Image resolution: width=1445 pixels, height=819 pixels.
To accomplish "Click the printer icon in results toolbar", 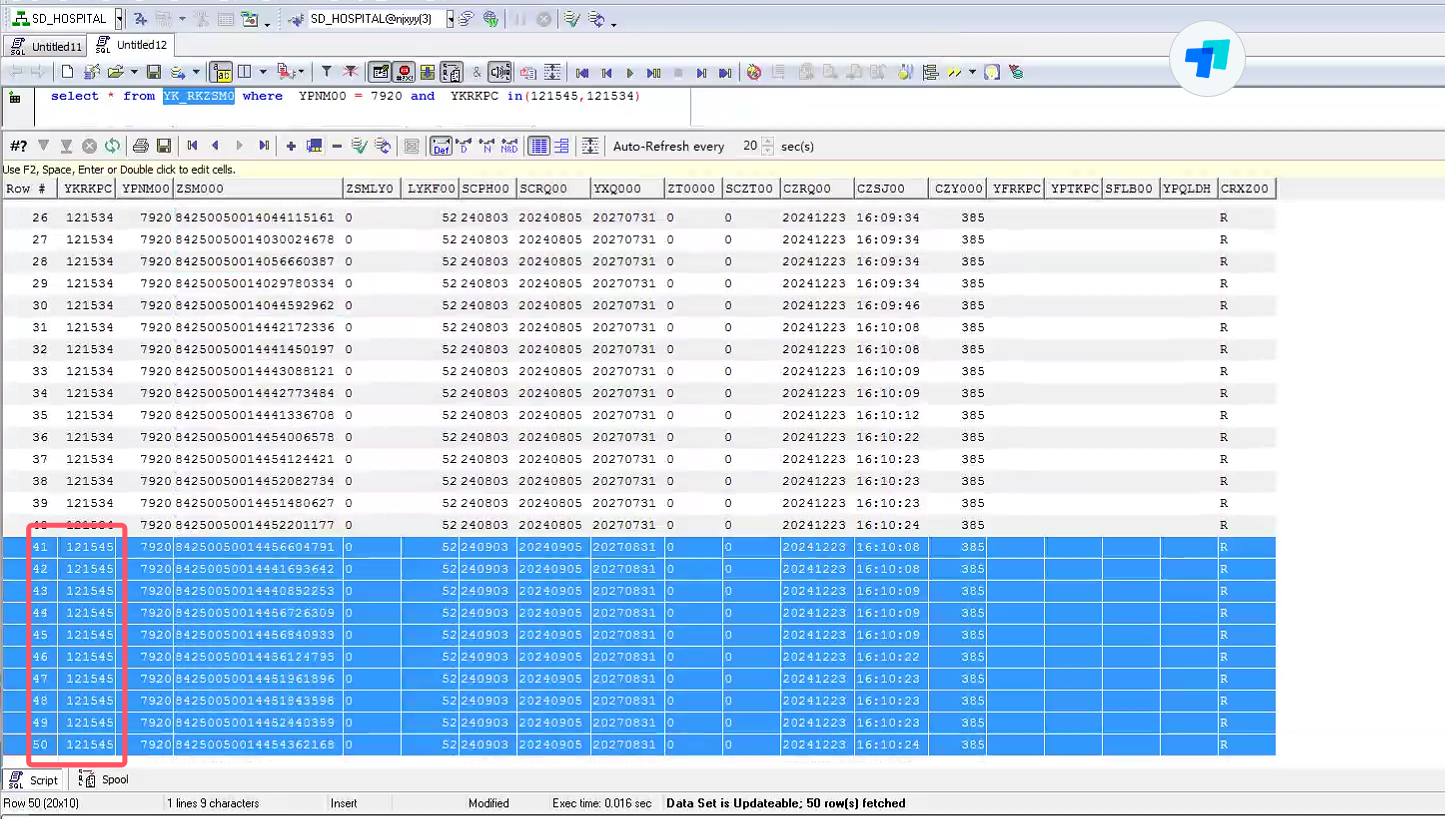I will [x=141, y=146].
